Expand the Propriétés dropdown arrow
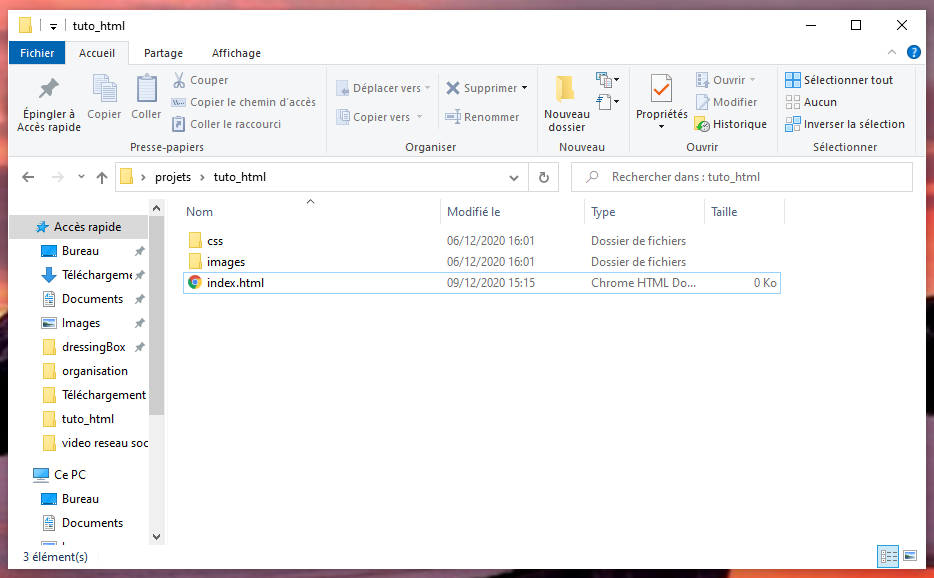The width and height of the screenshot is (934, 578). (661, 127)
